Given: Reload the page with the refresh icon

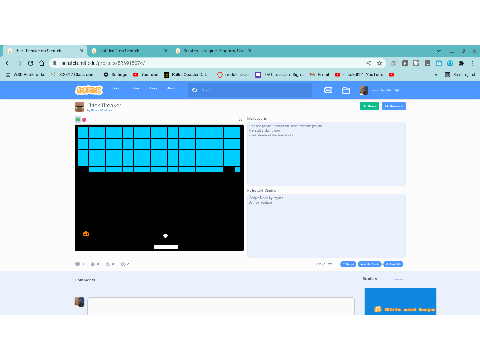Looking at the screenshot, I should click(x=30, y=63).
